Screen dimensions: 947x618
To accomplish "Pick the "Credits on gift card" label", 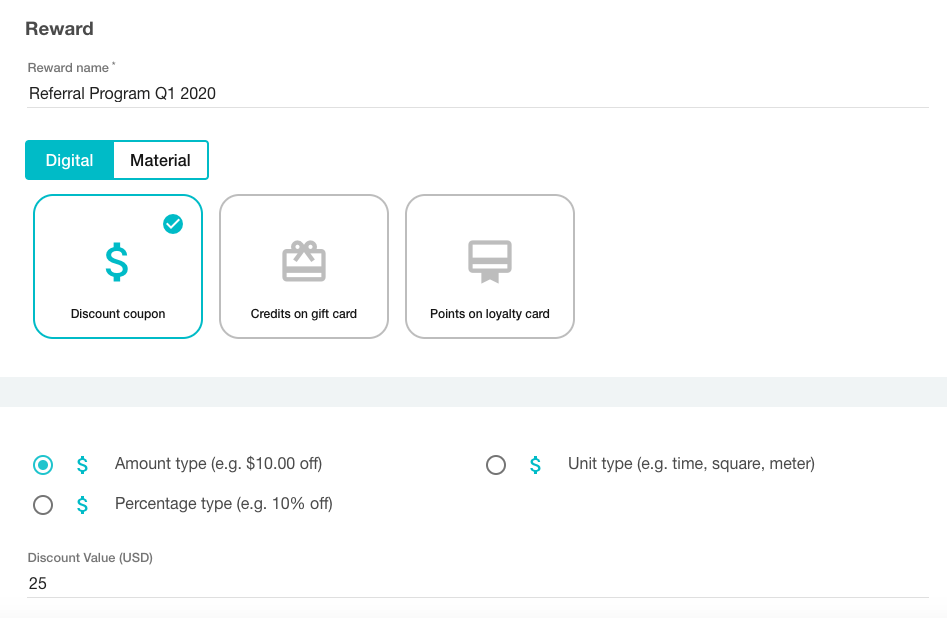I will tap(304, 314).
